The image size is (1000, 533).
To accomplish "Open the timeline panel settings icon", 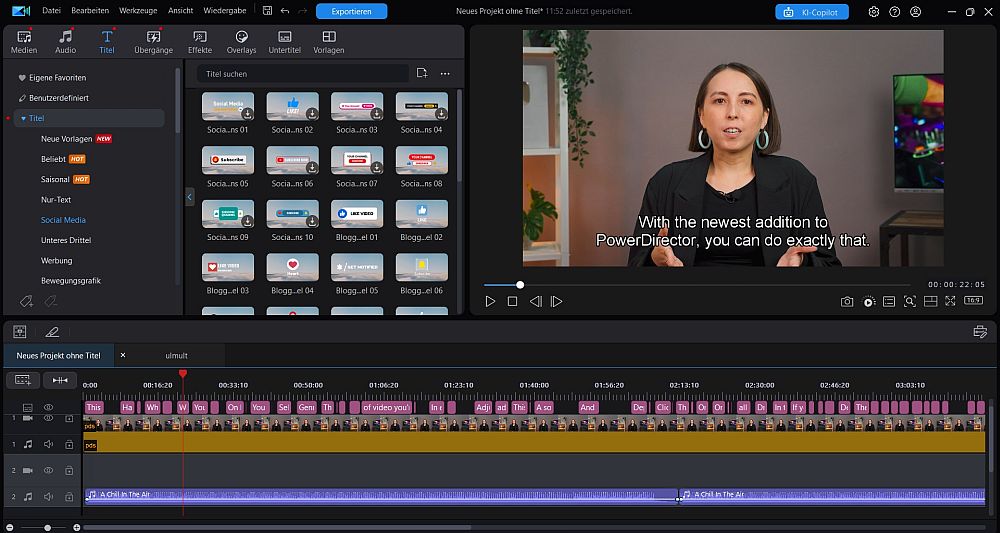I will 980,332.
